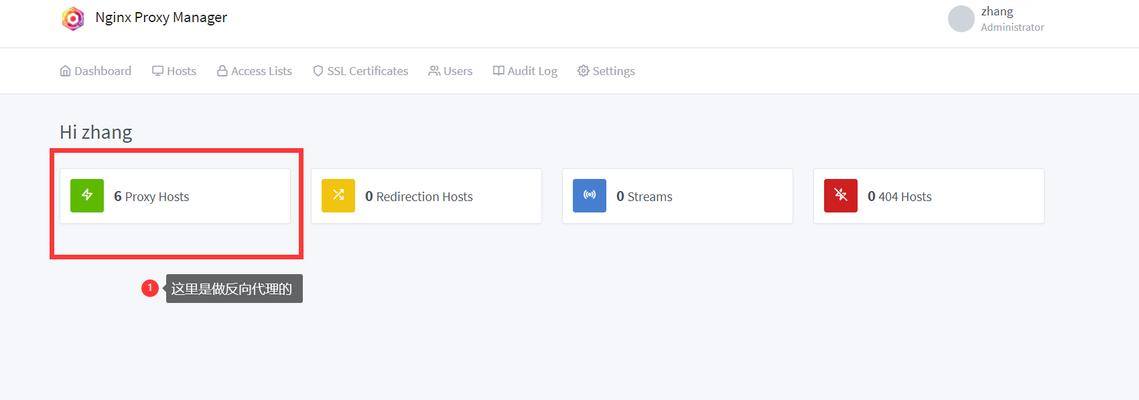Screen dimensions: 1139x400
Task: Open the Settings tab
Action: [607, 71]
